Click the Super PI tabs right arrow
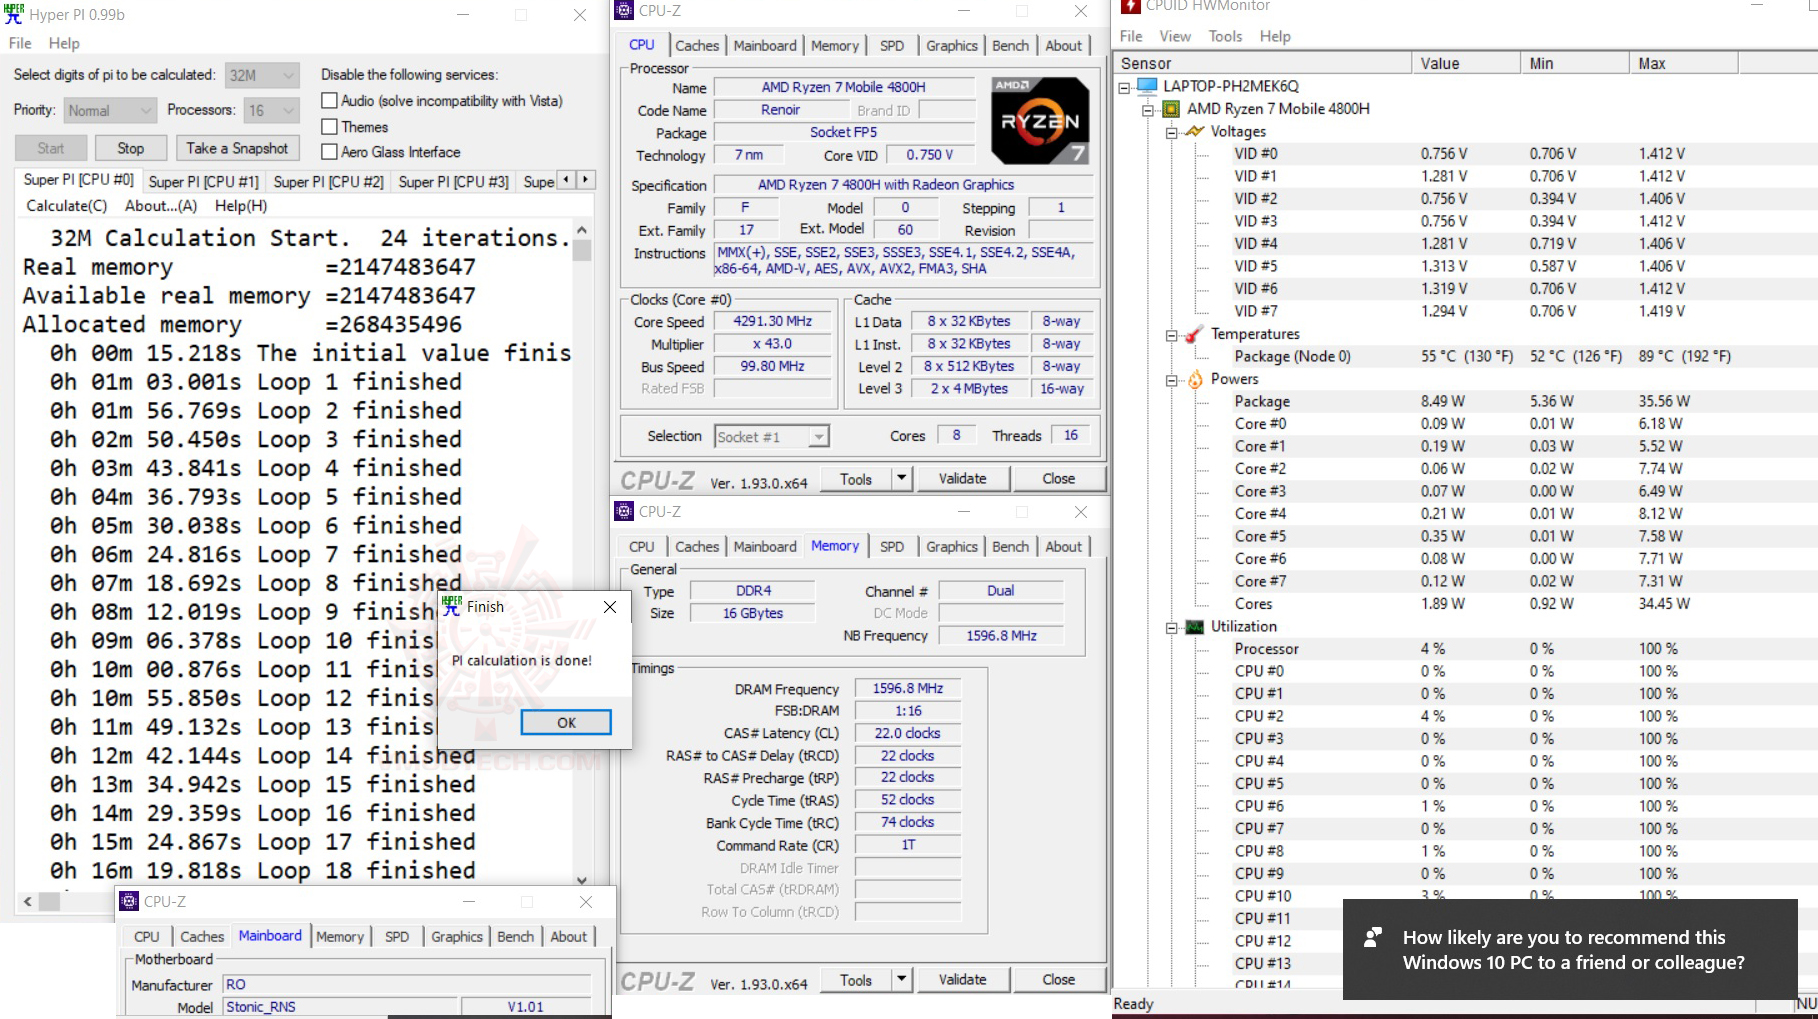The height and width of the screenshot is (1019, 1818). 586,180
